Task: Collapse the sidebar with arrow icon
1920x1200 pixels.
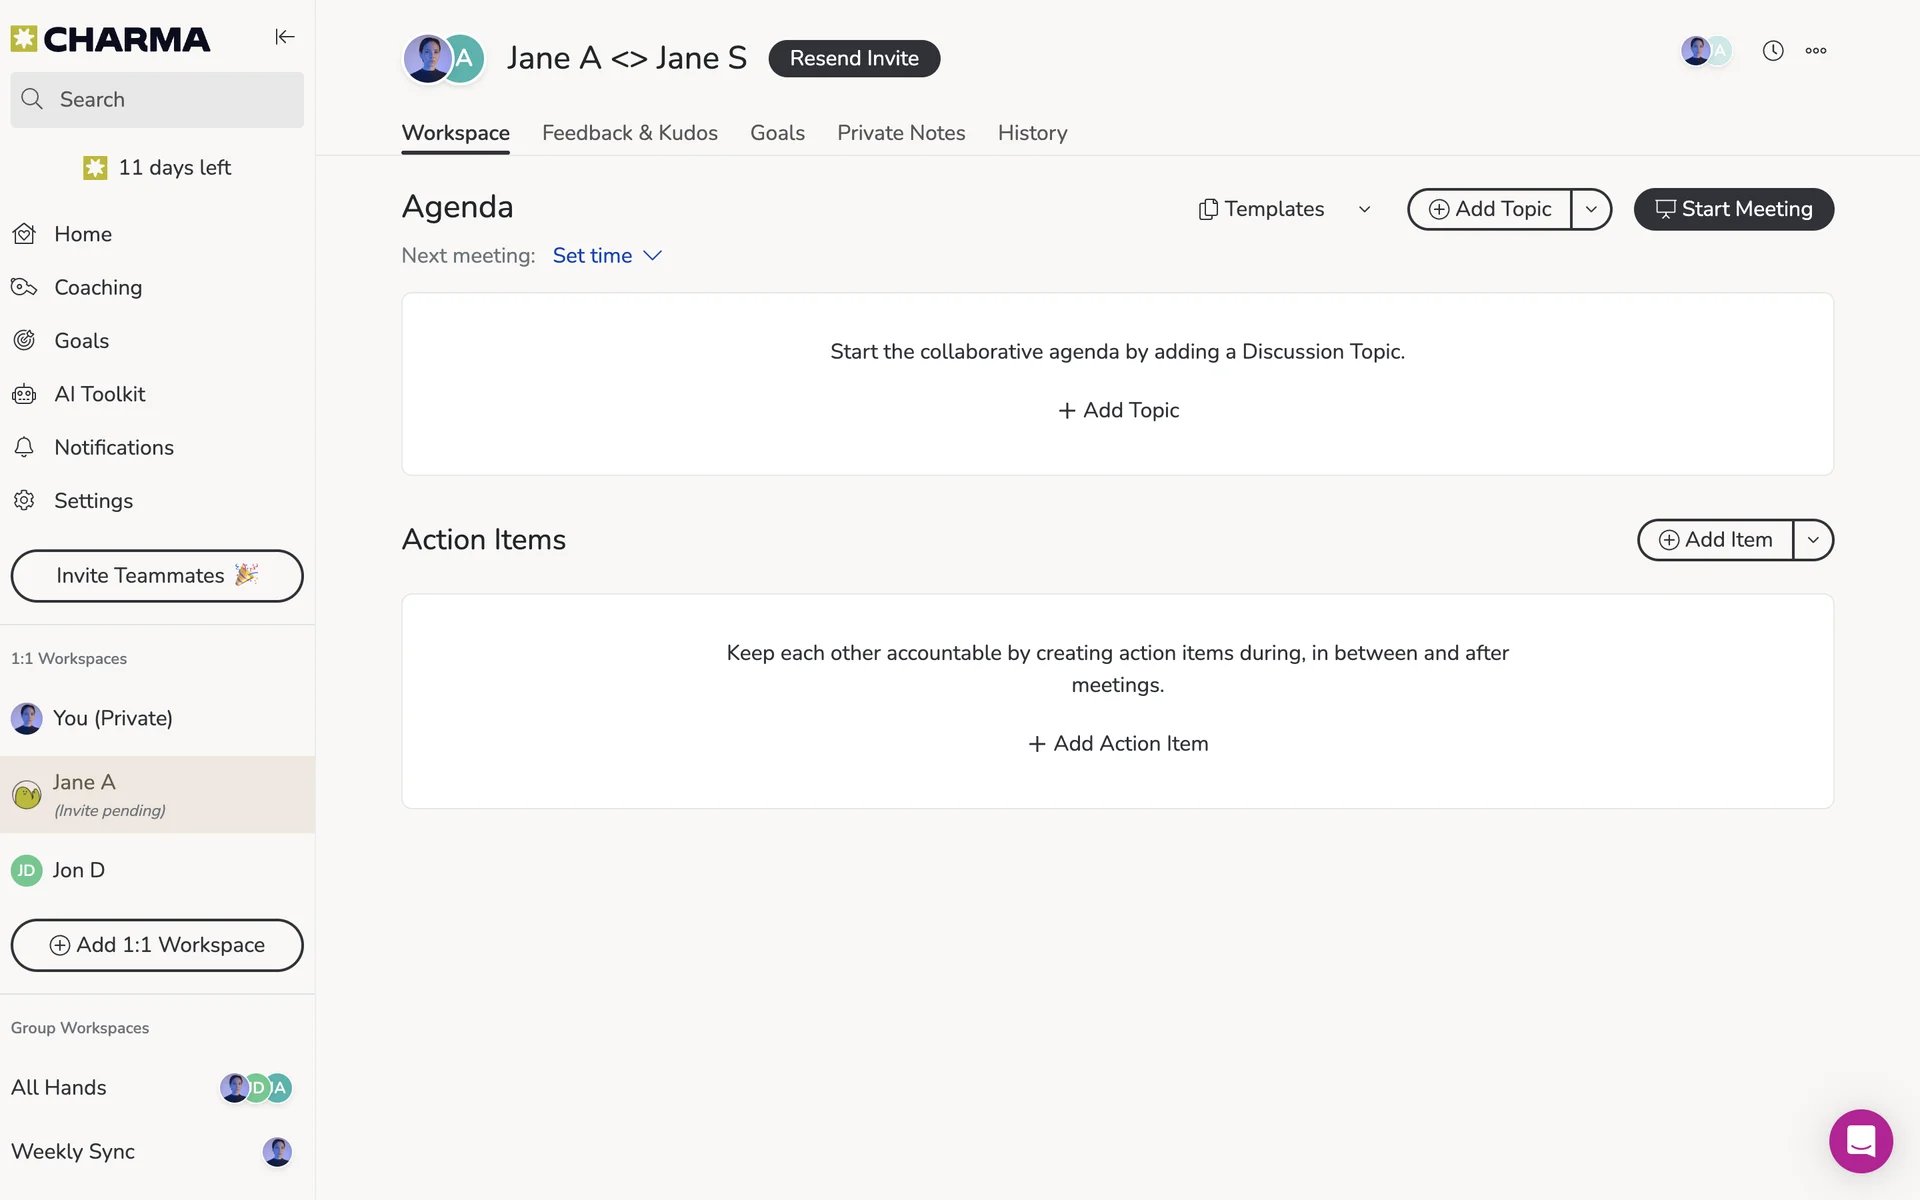Action: pyautogui.click(x=285, y=37)
